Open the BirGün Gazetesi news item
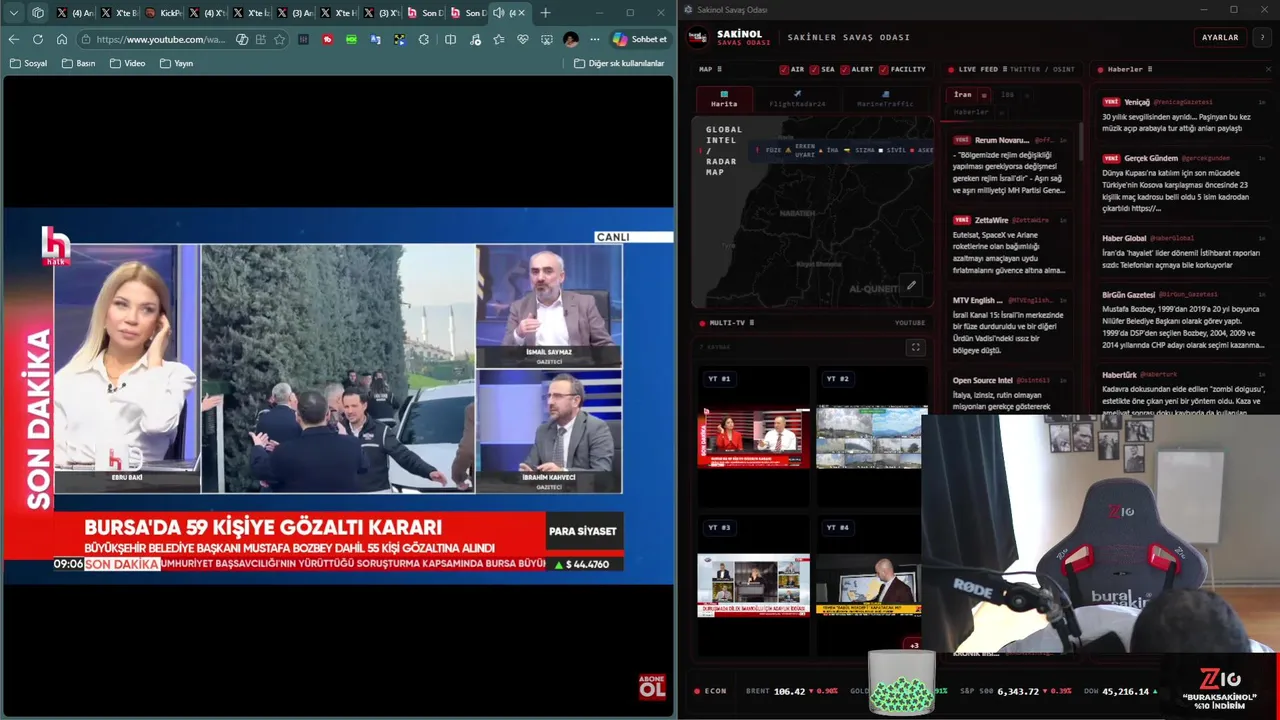The height and width of the screenshot is (720, 1280). coord(1183,320)
